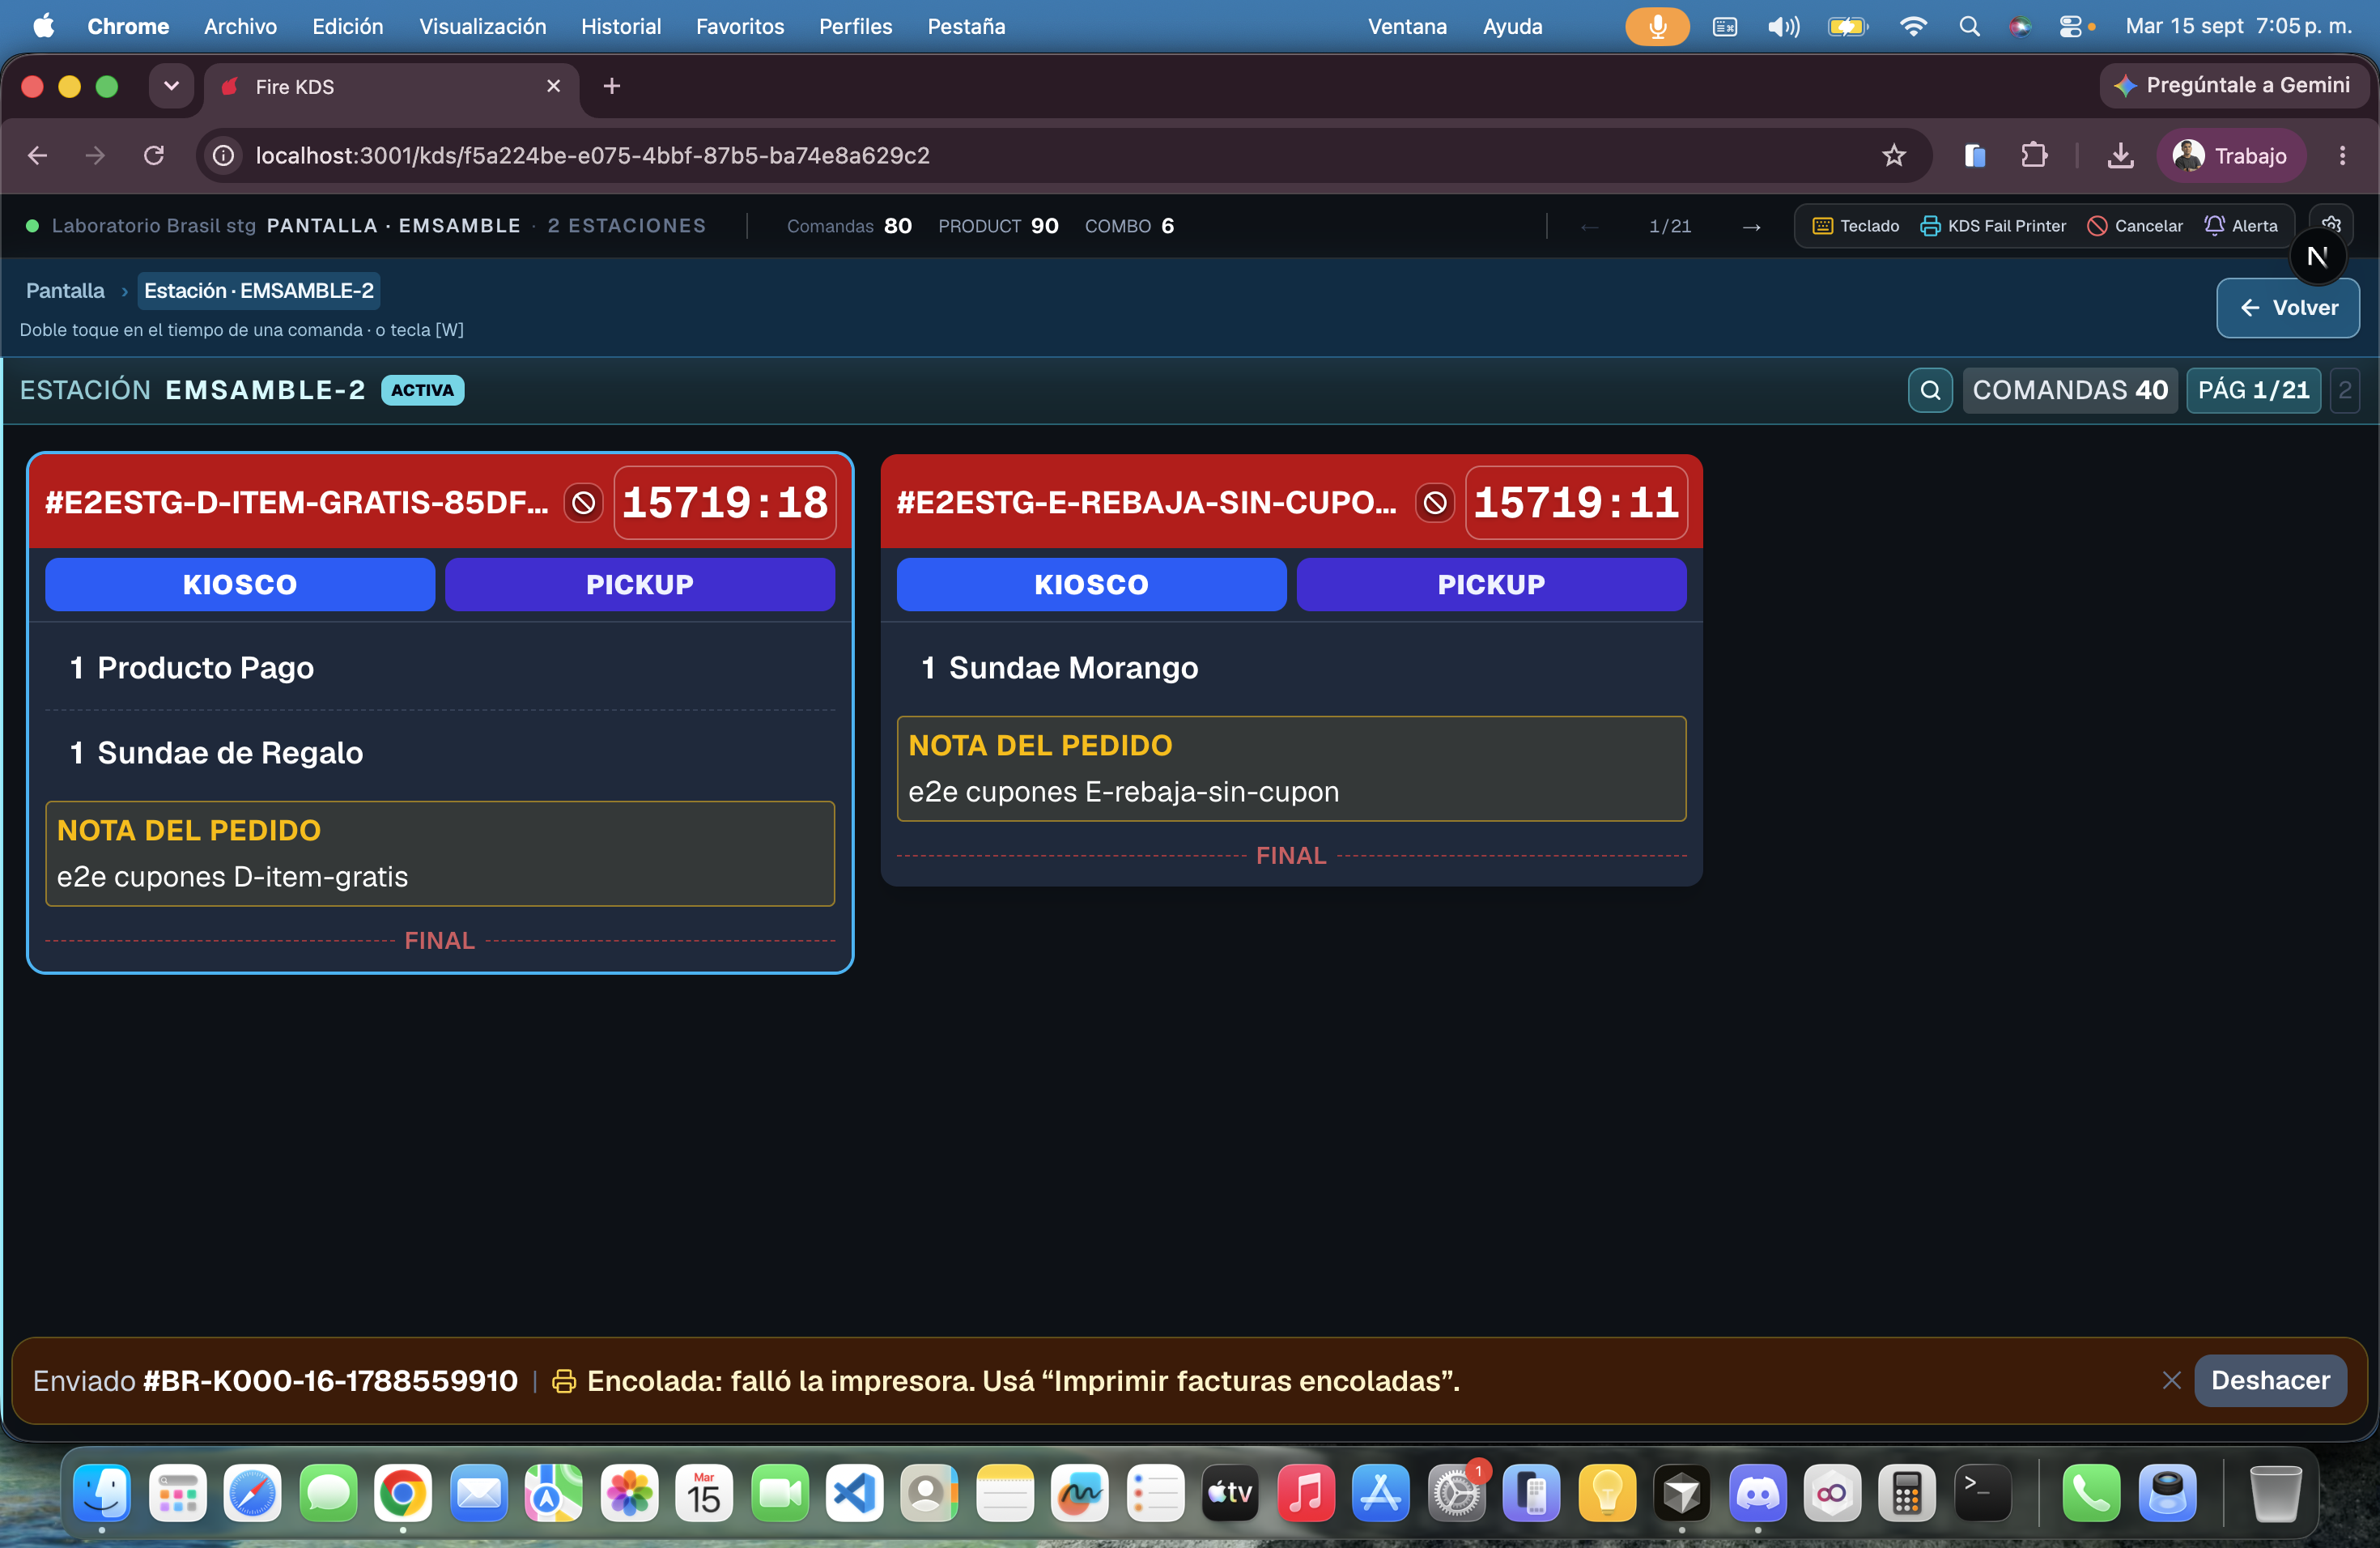Undo the sent order with Deshacer
This screenshot has height=1548, width=2380.
coord(2270,1380)
